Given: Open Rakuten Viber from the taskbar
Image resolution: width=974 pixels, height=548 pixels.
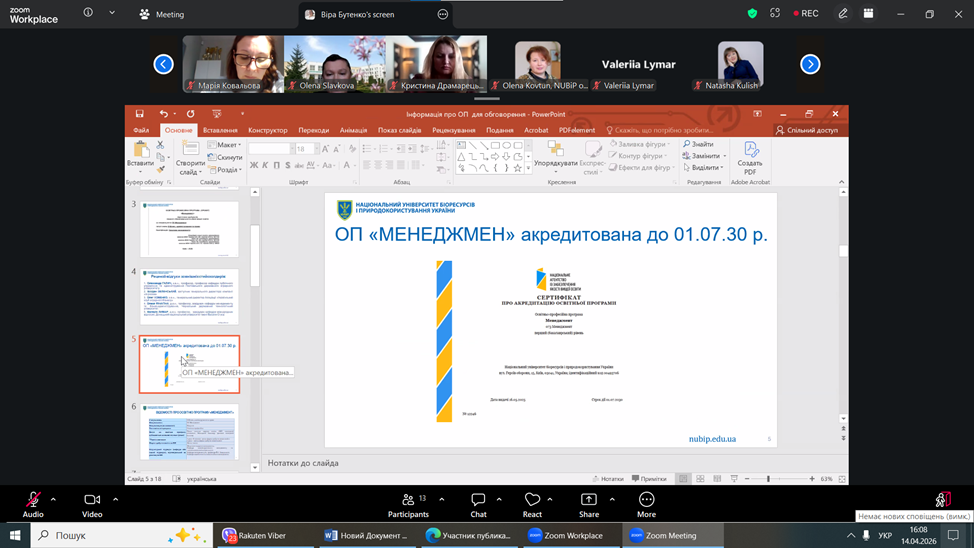Looking at the screenshot, I should click(254, 535).
